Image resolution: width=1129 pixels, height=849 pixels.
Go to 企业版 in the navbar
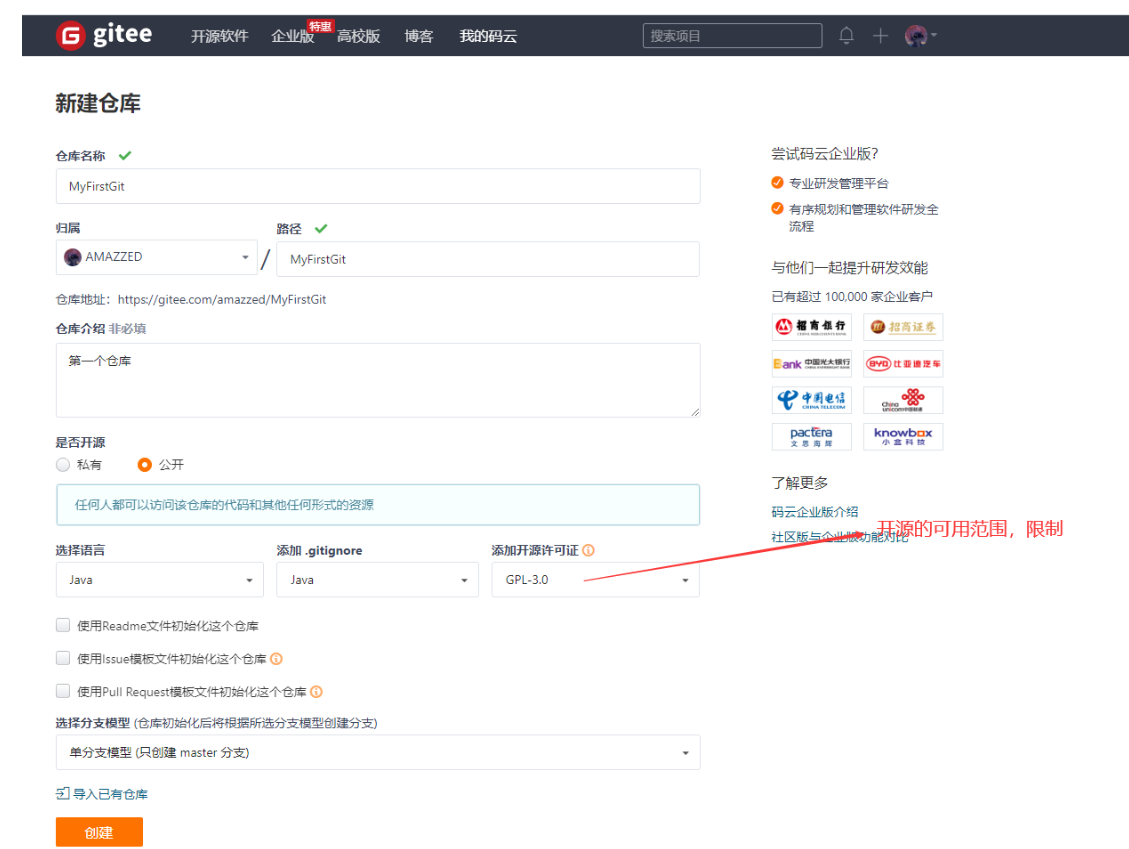pyautogui.click(x=293, y=36)
